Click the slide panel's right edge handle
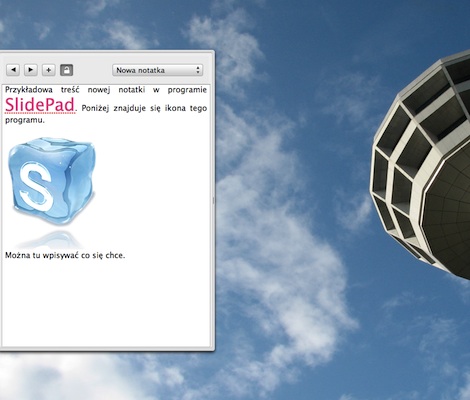The width and height of the screenshot is (470, 400). [213, 200]
